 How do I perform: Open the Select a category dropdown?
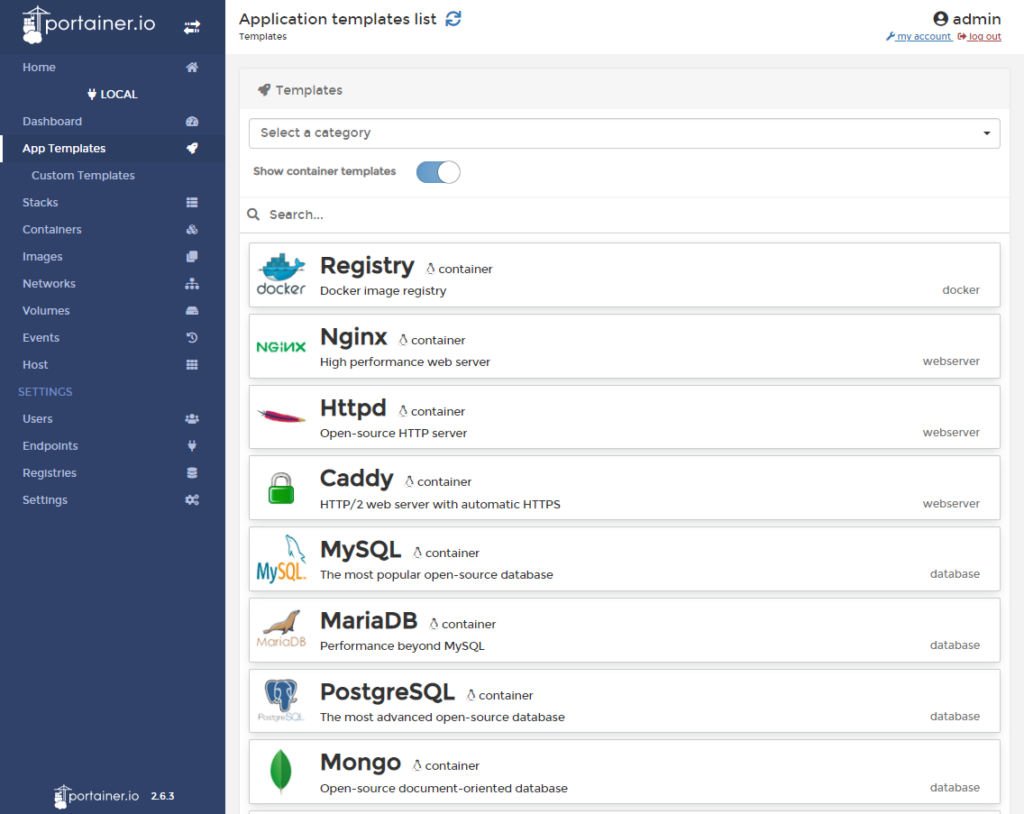(624, 133)
